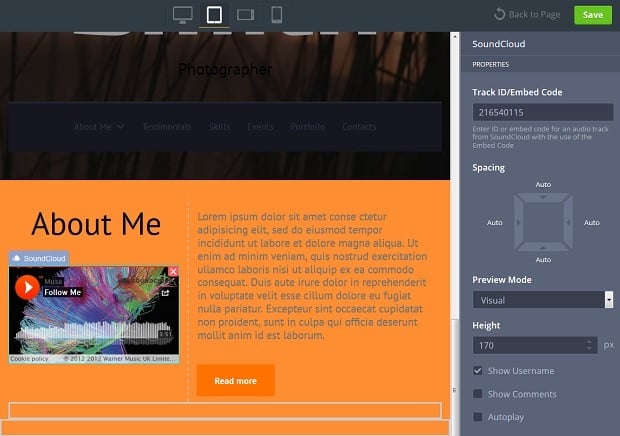Enable the Autoplay checkbox
The height and width of the screenshot is (436, 620).
pyautogui.click(x=478, y=417)
